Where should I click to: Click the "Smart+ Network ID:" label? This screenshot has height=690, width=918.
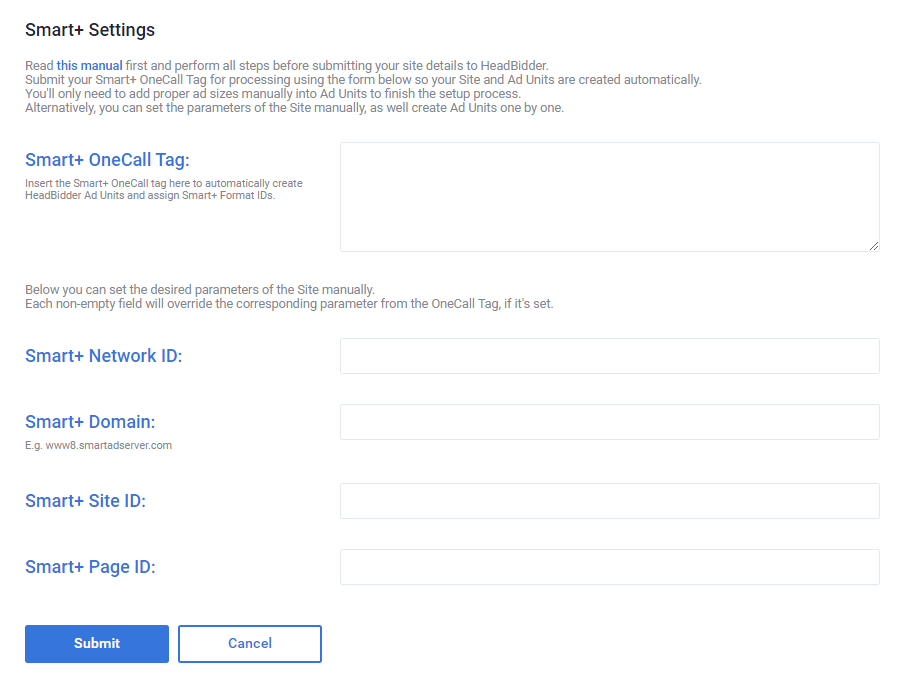click(104, 356)
